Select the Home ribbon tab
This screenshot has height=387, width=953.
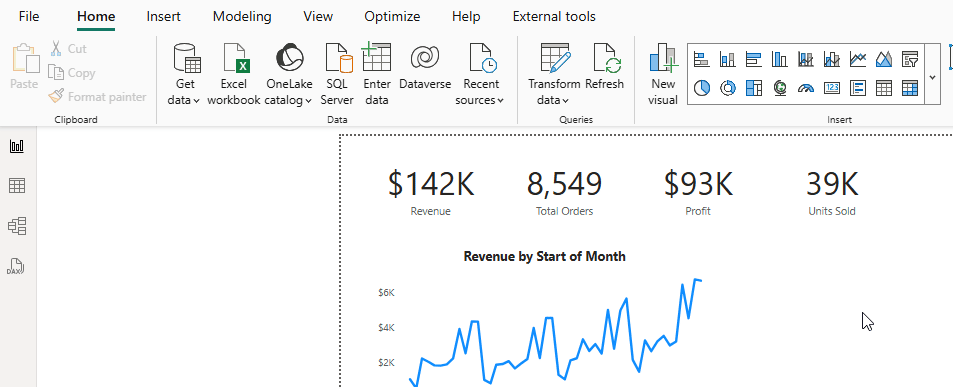coord(96,16)
